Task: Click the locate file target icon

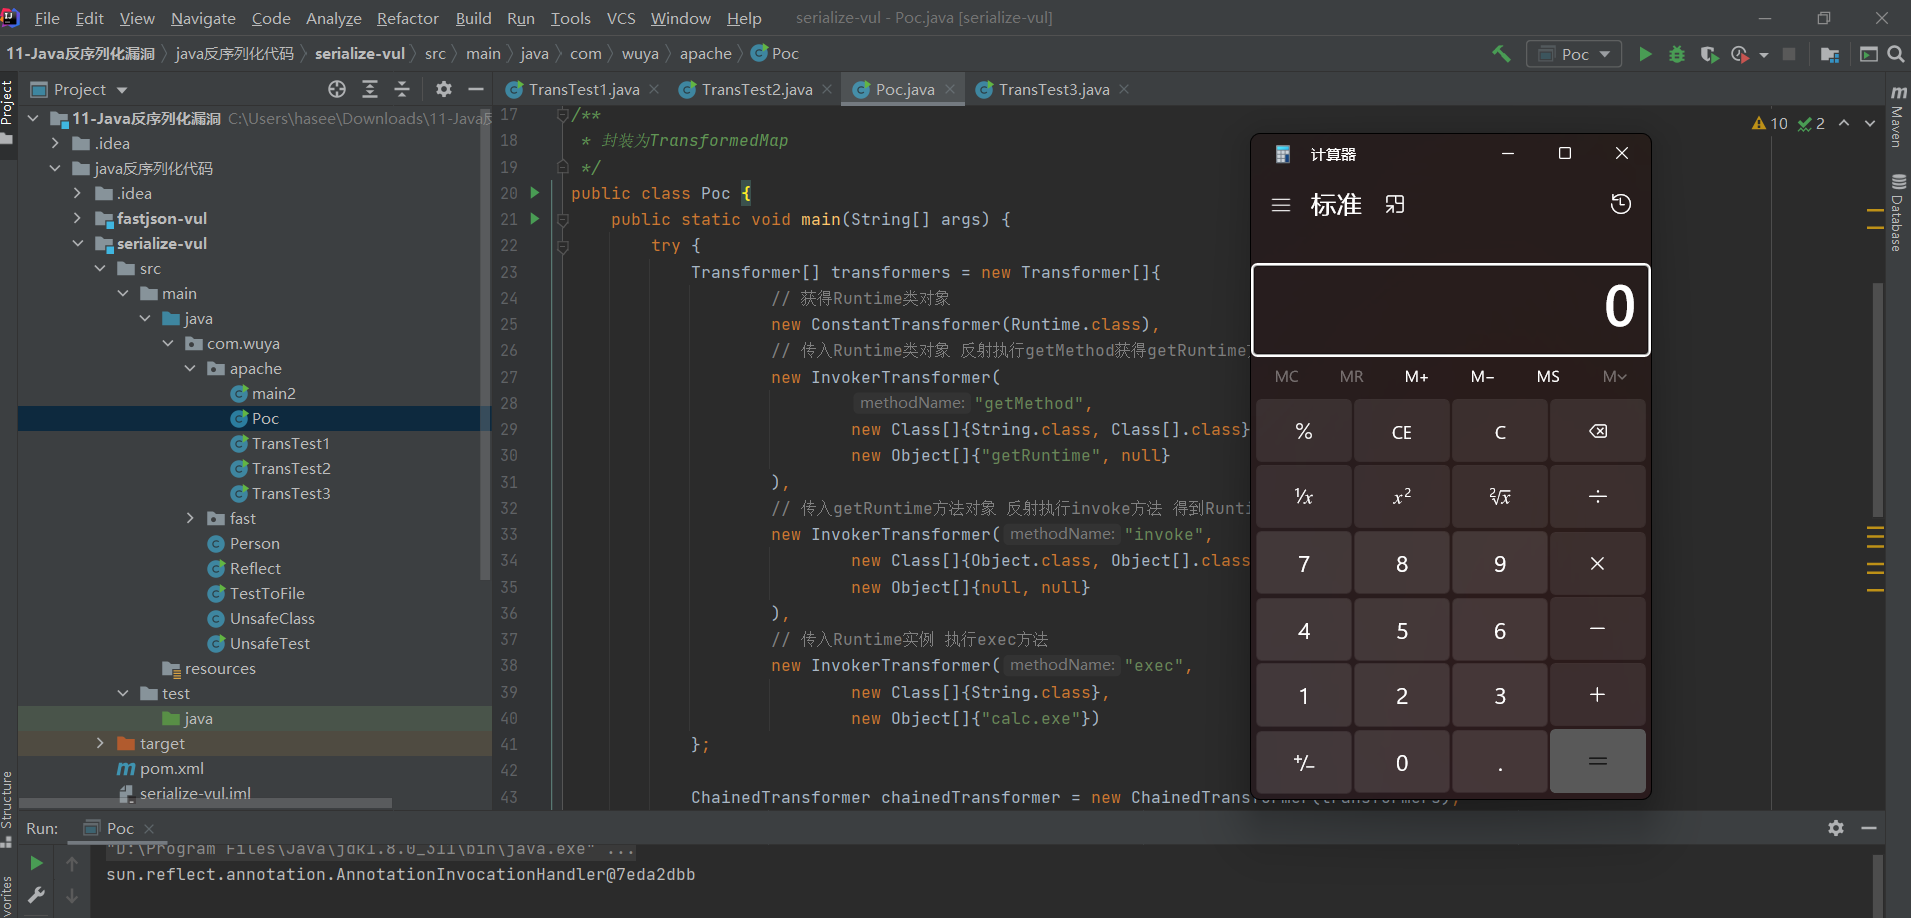Action: tap(337, 90)
